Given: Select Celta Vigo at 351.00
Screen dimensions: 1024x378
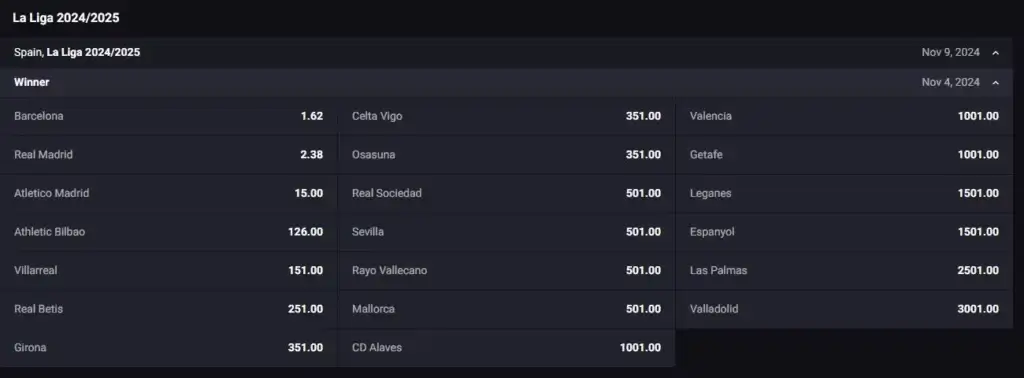Looking at the screenshot, I should click(x=507, y=116).
